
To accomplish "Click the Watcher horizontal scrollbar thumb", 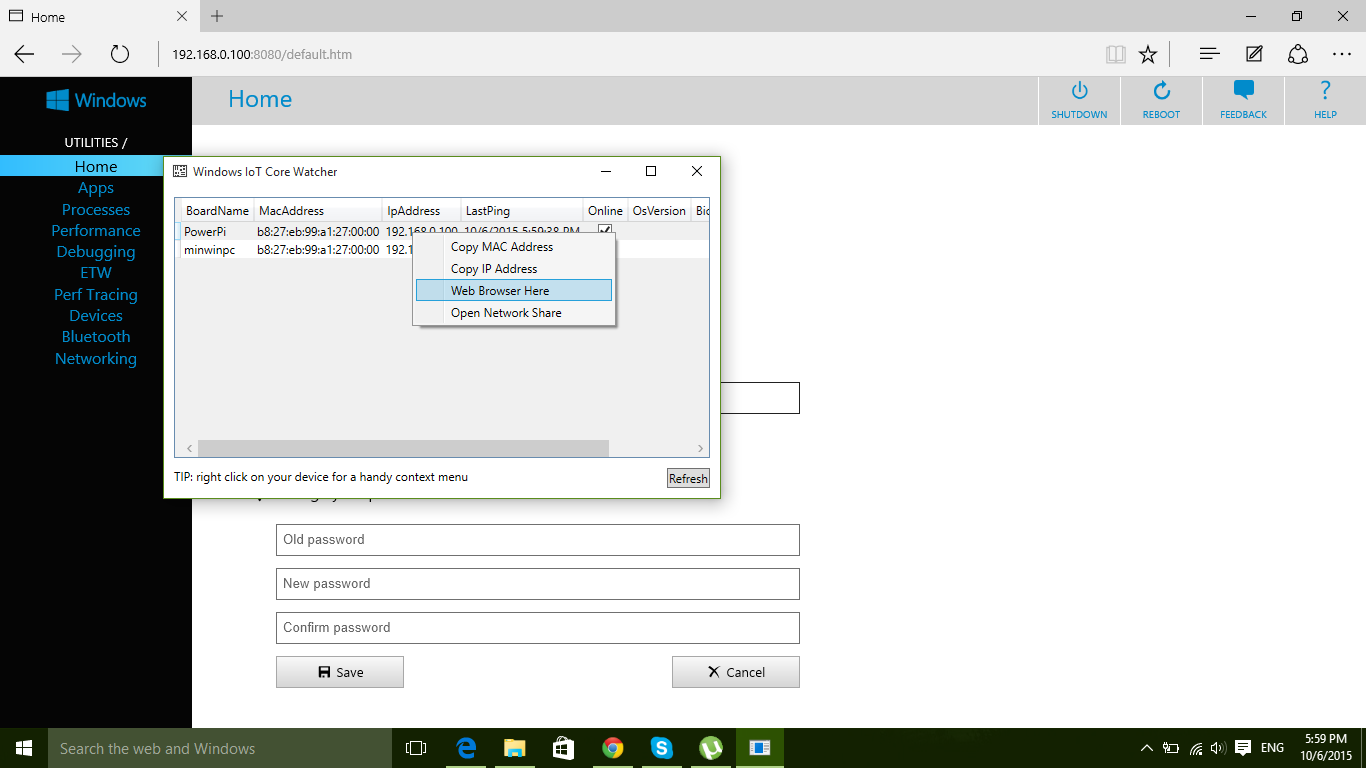I will click(x=403, y=449).
